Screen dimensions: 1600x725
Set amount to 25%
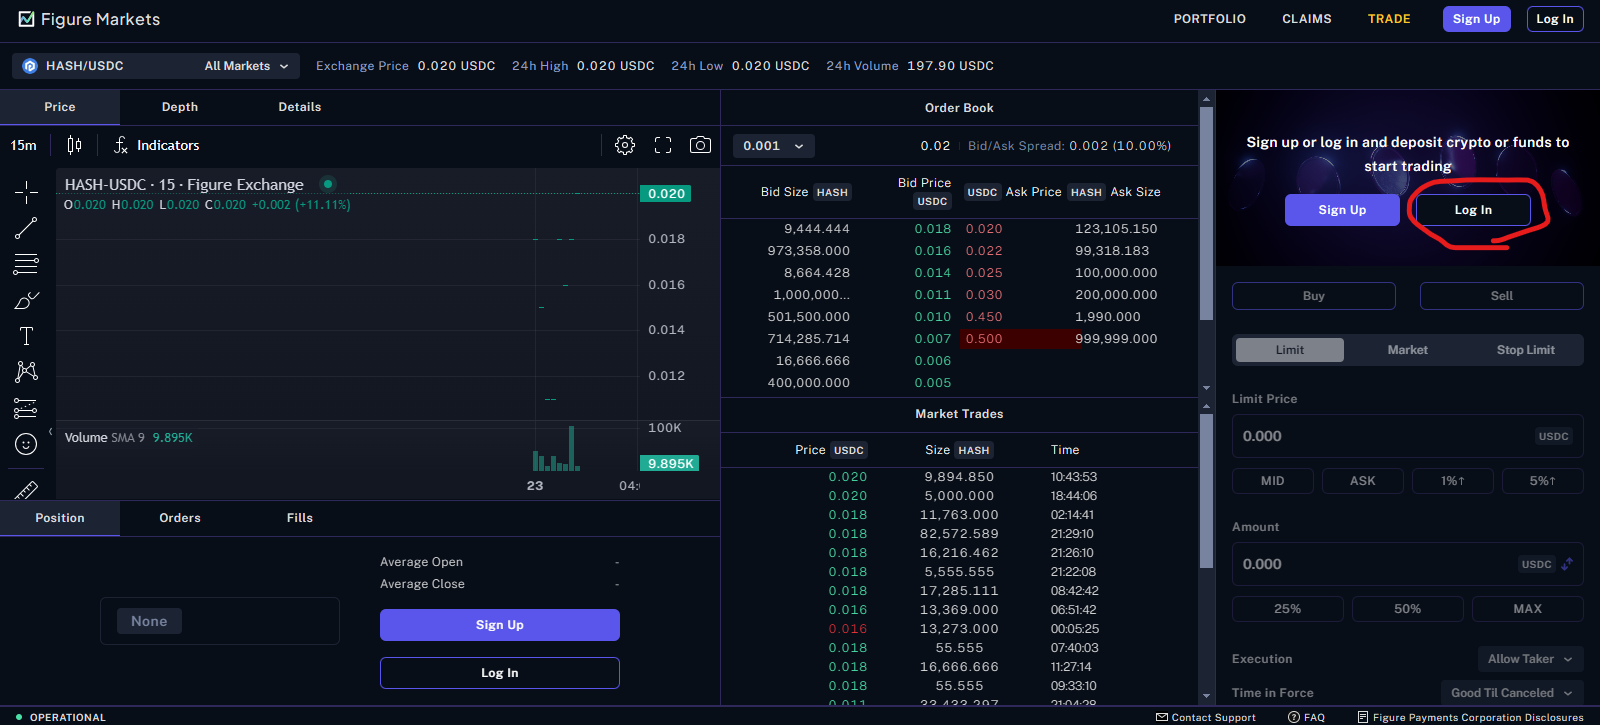pos(1288,609)
